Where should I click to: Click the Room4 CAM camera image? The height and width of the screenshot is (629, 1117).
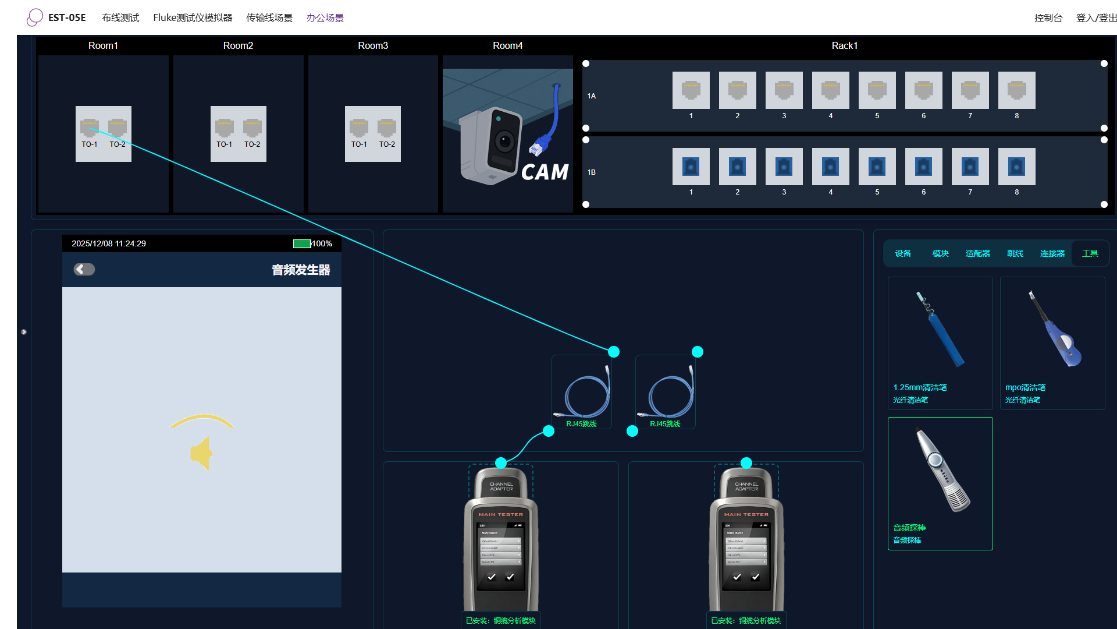(507, 133)
